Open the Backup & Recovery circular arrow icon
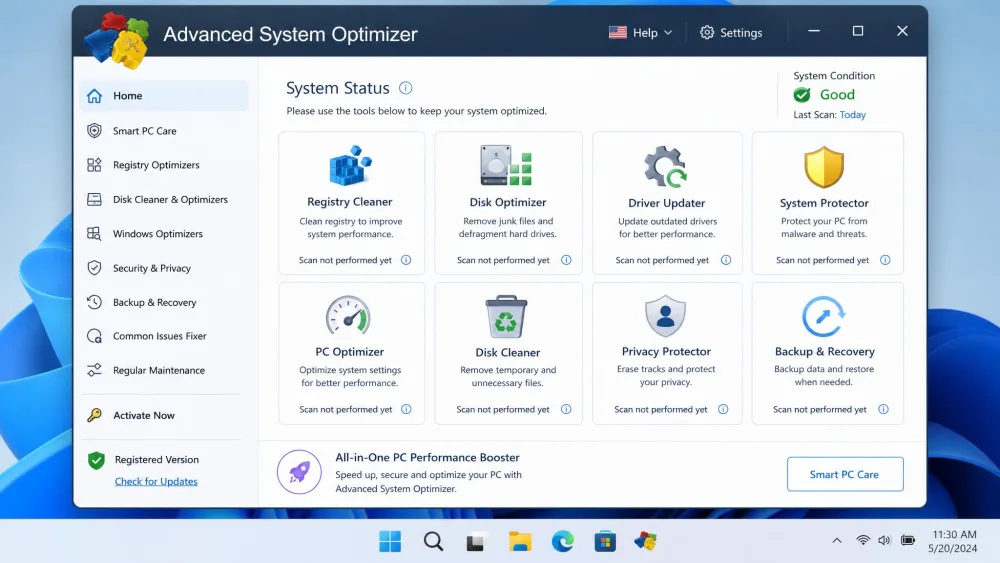1000x563 pixels. (823, 316)
